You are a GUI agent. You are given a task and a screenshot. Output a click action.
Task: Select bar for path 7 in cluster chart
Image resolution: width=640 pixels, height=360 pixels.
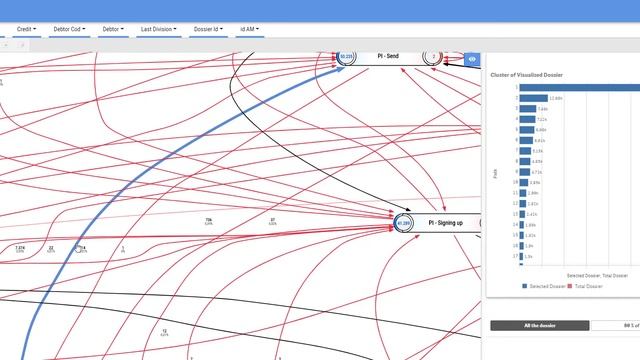coord(525,151)
